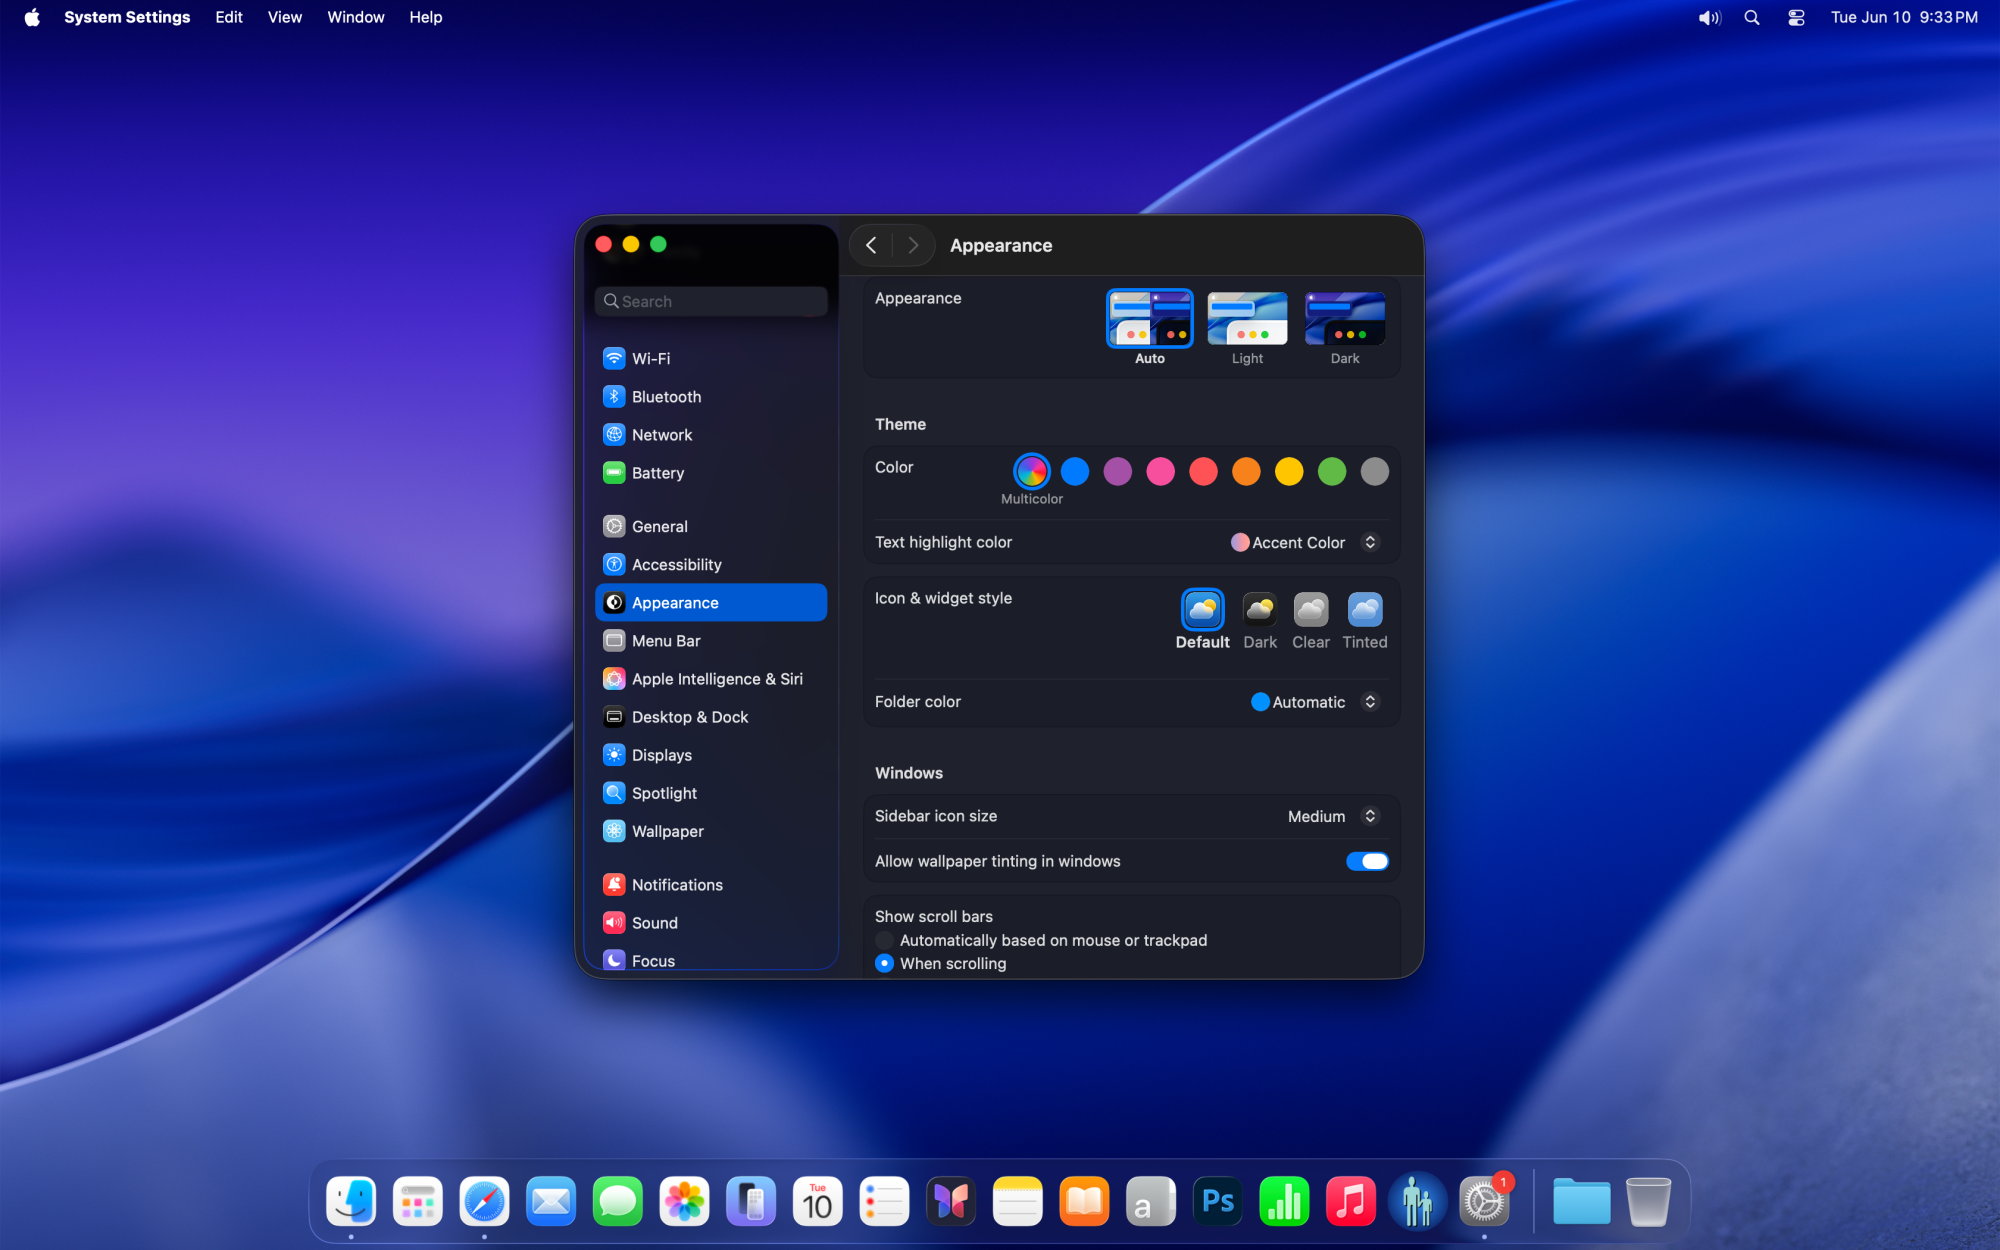Open the System Settings app menu

127,17
